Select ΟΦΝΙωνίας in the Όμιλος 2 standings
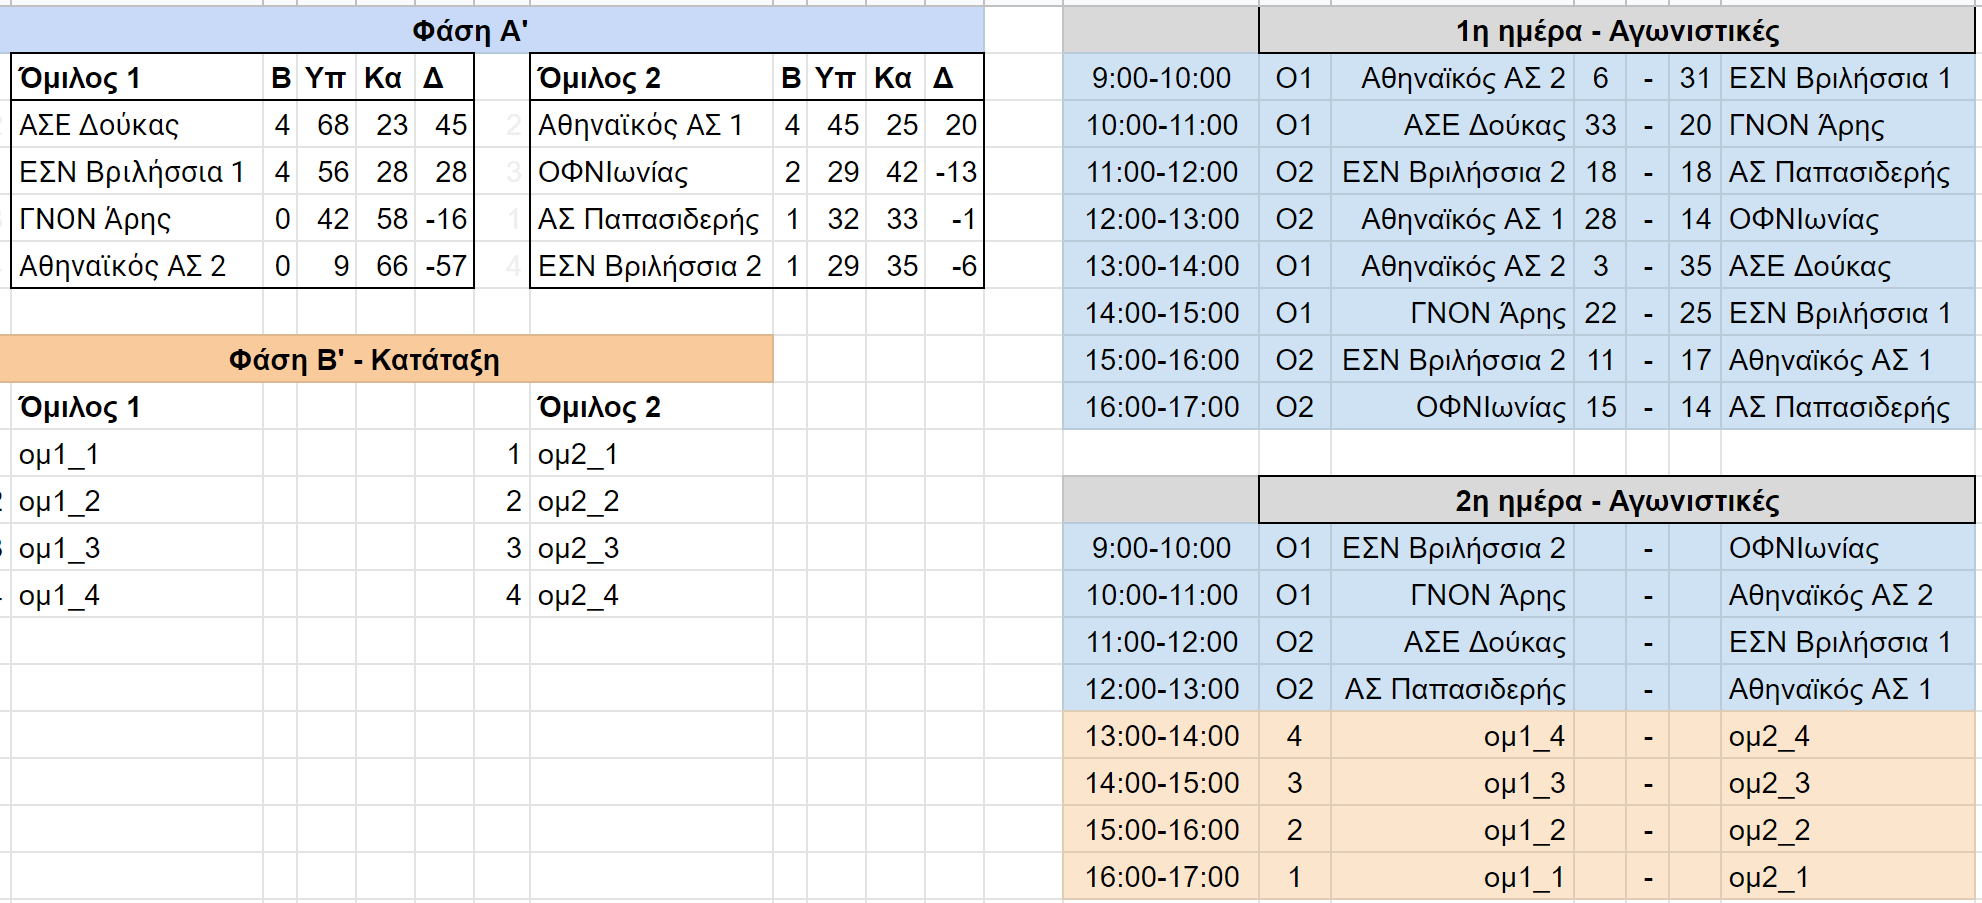Screen dimensions: 1982x903 pyautogui.click(x=613, y=172)
